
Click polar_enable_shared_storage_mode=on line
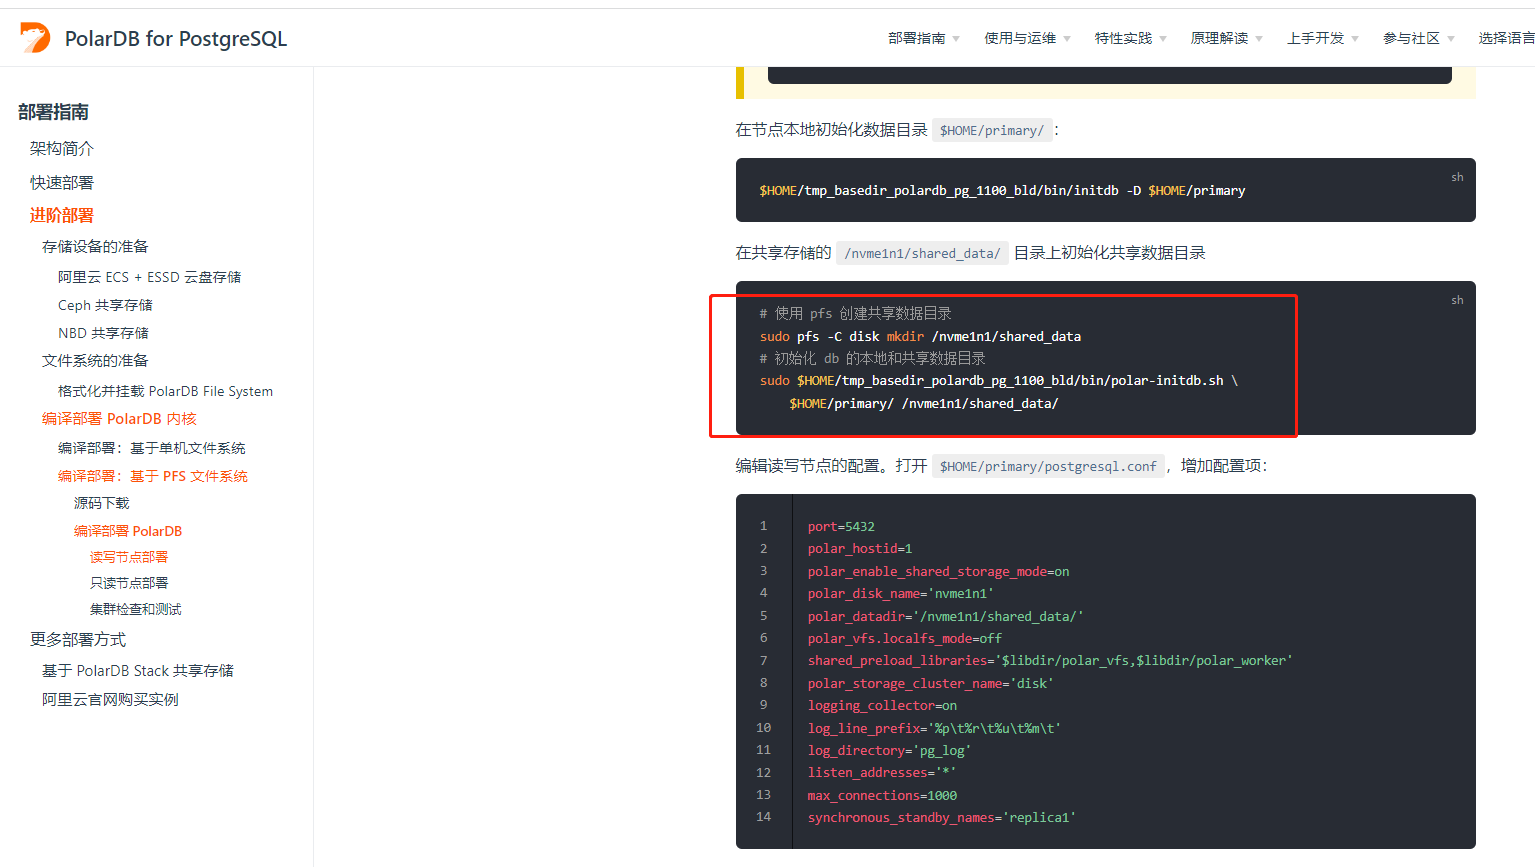pyautogui.click(x=938, y=571)
